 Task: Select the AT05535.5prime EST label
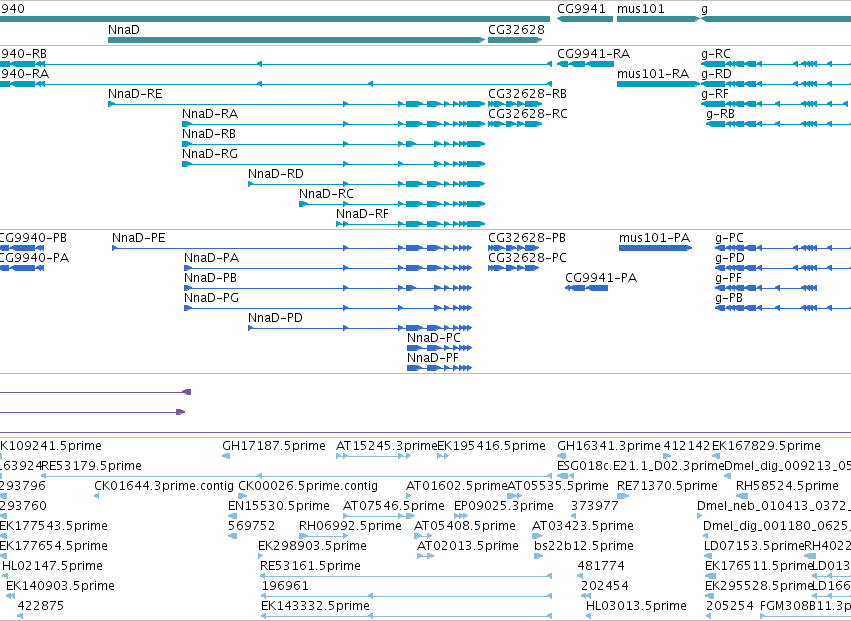[558, 485]
